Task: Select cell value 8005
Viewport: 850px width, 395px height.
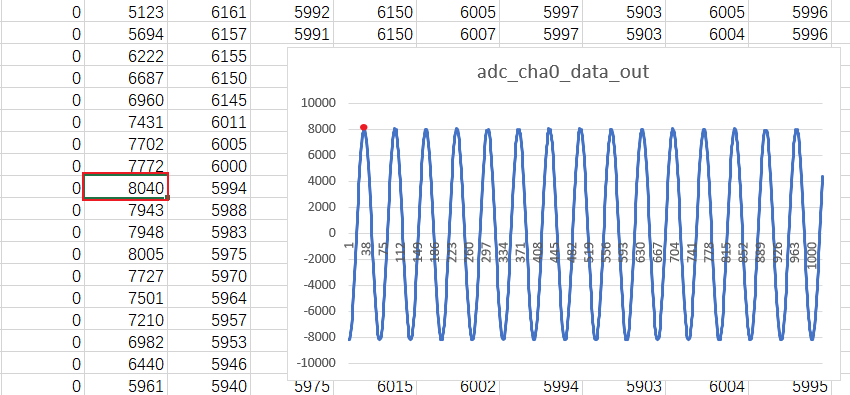Action: 126,254
